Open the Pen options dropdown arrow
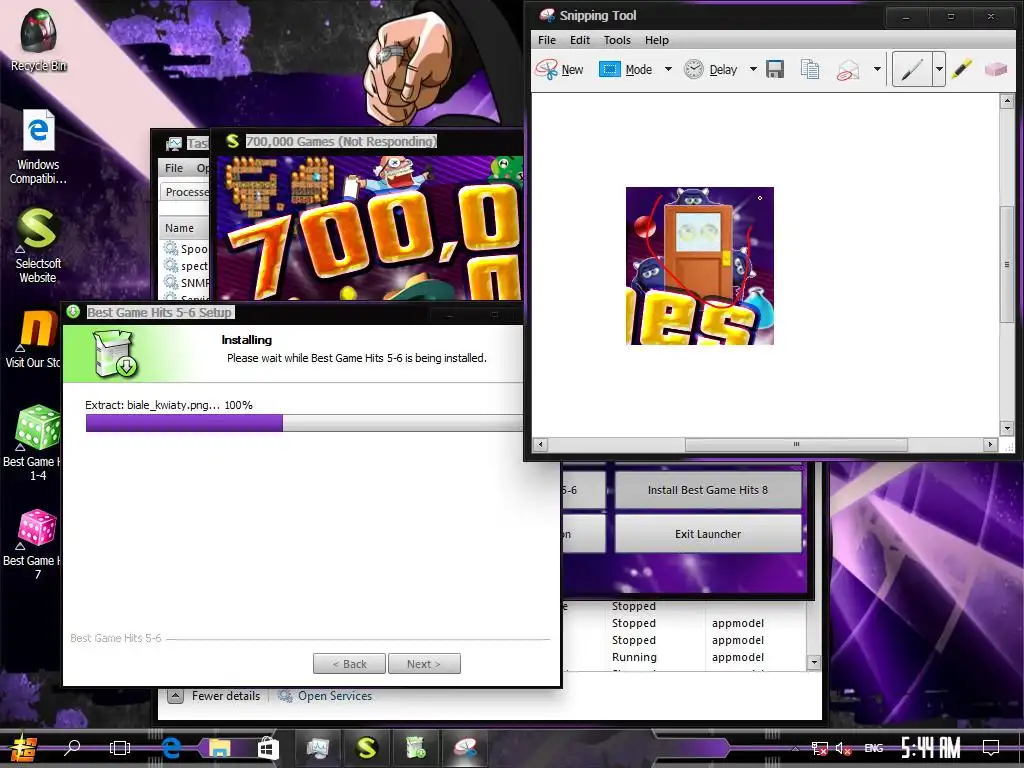1024x768 pixels. click(x=939, y=69)
